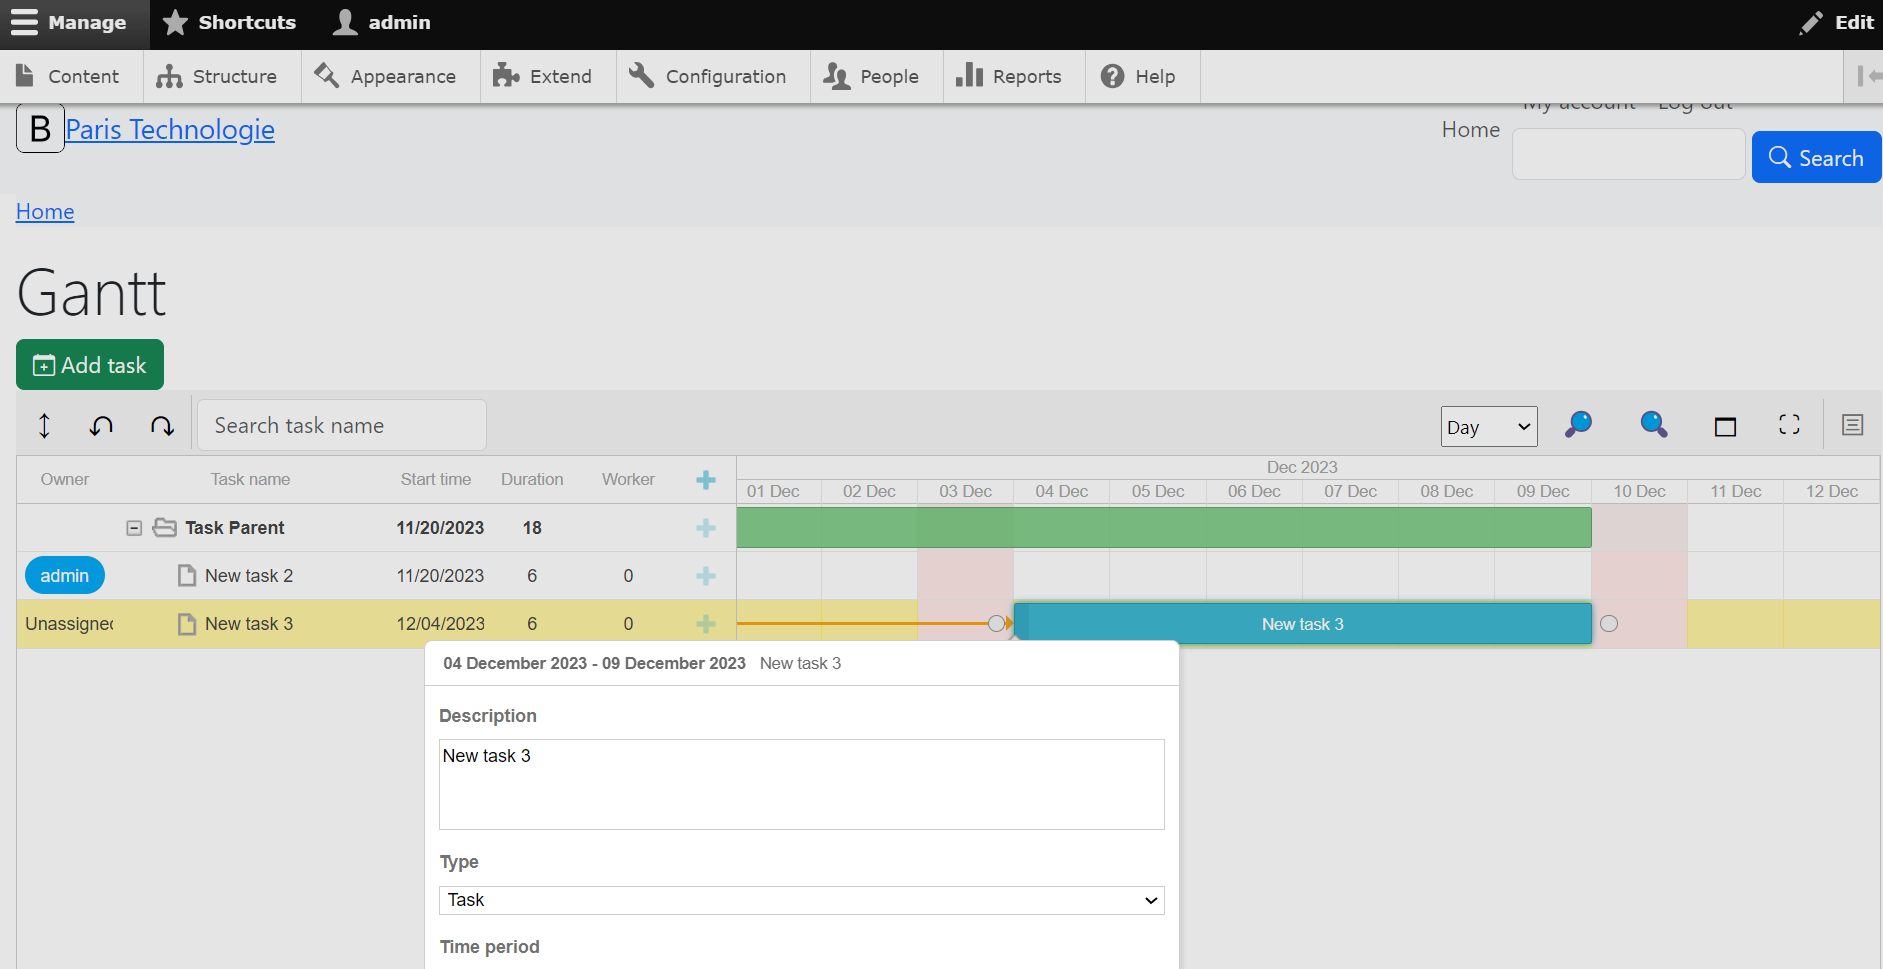Viewport: 1883px width, 969px height.
Task: Open the task details list icon
Action: (x=1852, y=425)
